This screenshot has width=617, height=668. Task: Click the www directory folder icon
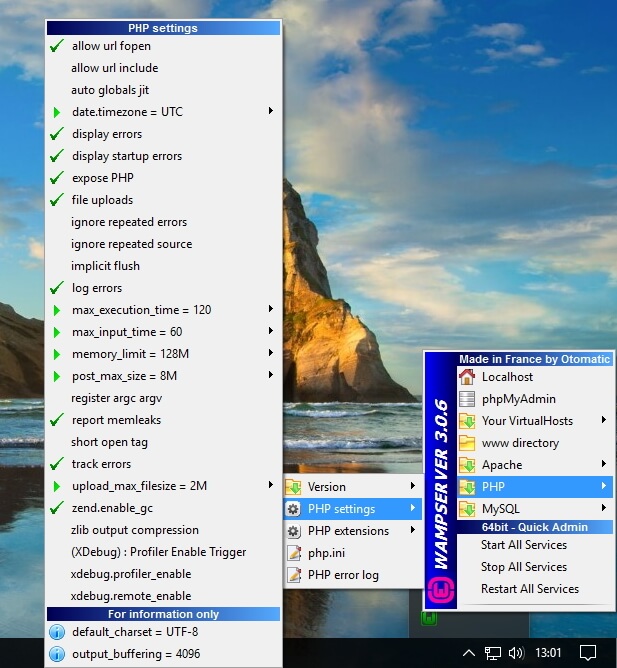click(x=466, y=443)
